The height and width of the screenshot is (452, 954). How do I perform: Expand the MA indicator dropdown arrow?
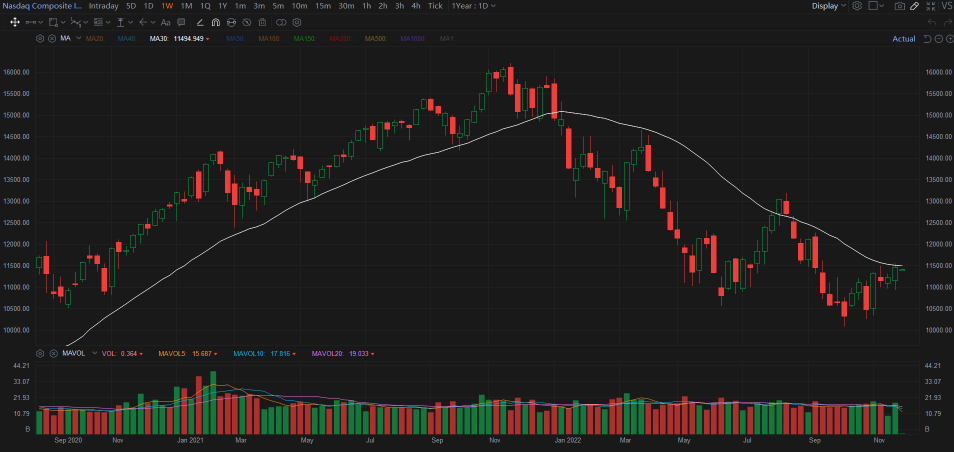coord(78,38)
